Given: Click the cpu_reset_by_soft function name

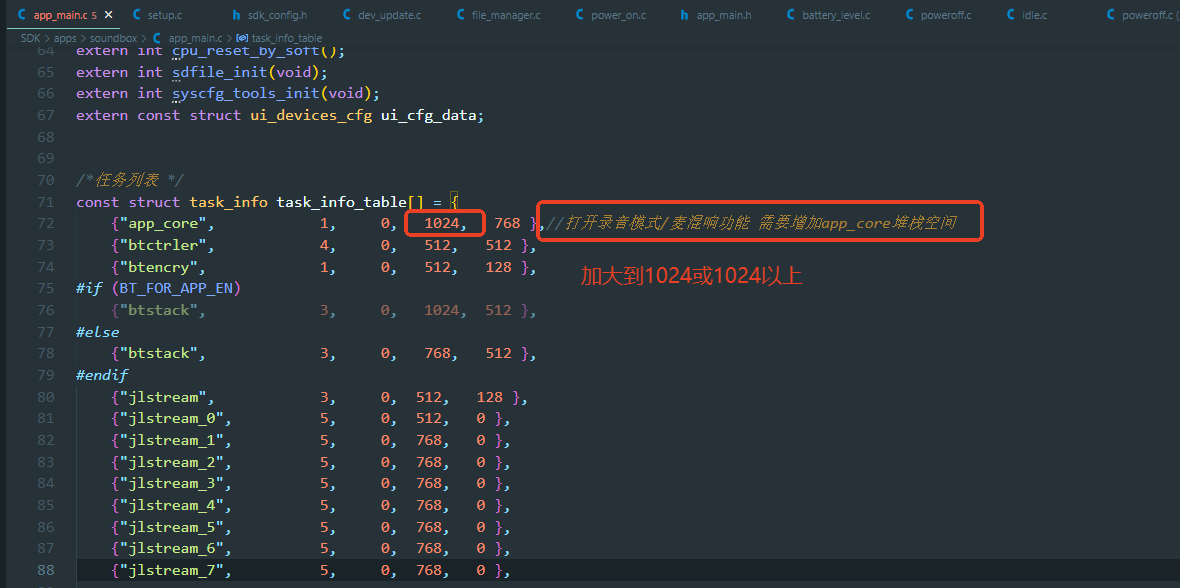Looking at the screenshot, I should point(246,51).
